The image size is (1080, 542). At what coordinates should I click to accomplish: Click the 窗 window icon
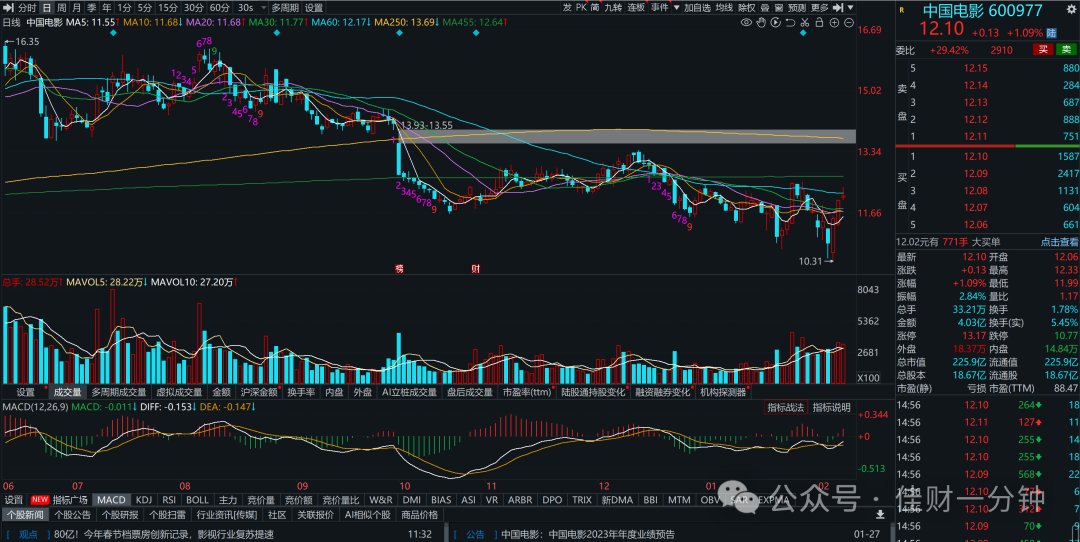pos(778,8)
